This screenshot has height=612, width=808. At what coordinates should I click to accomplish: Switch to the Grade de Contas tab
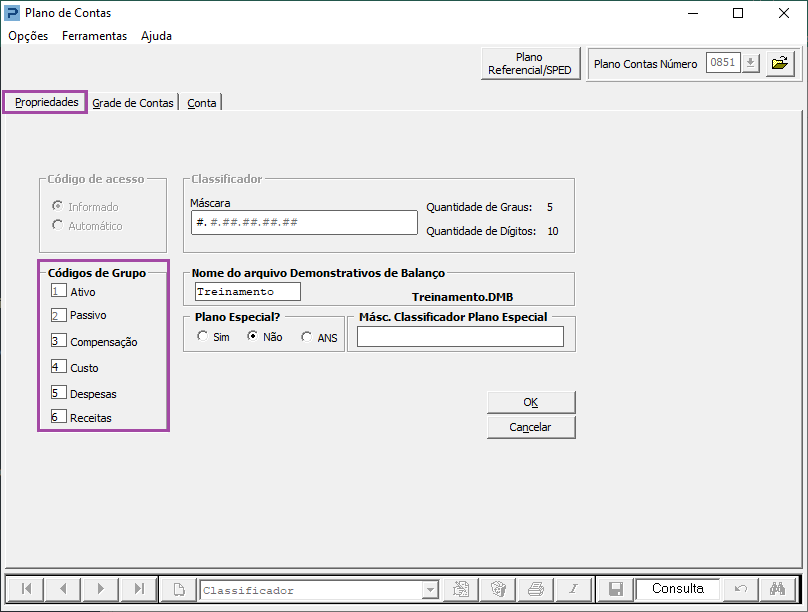[x=133, y=103]
